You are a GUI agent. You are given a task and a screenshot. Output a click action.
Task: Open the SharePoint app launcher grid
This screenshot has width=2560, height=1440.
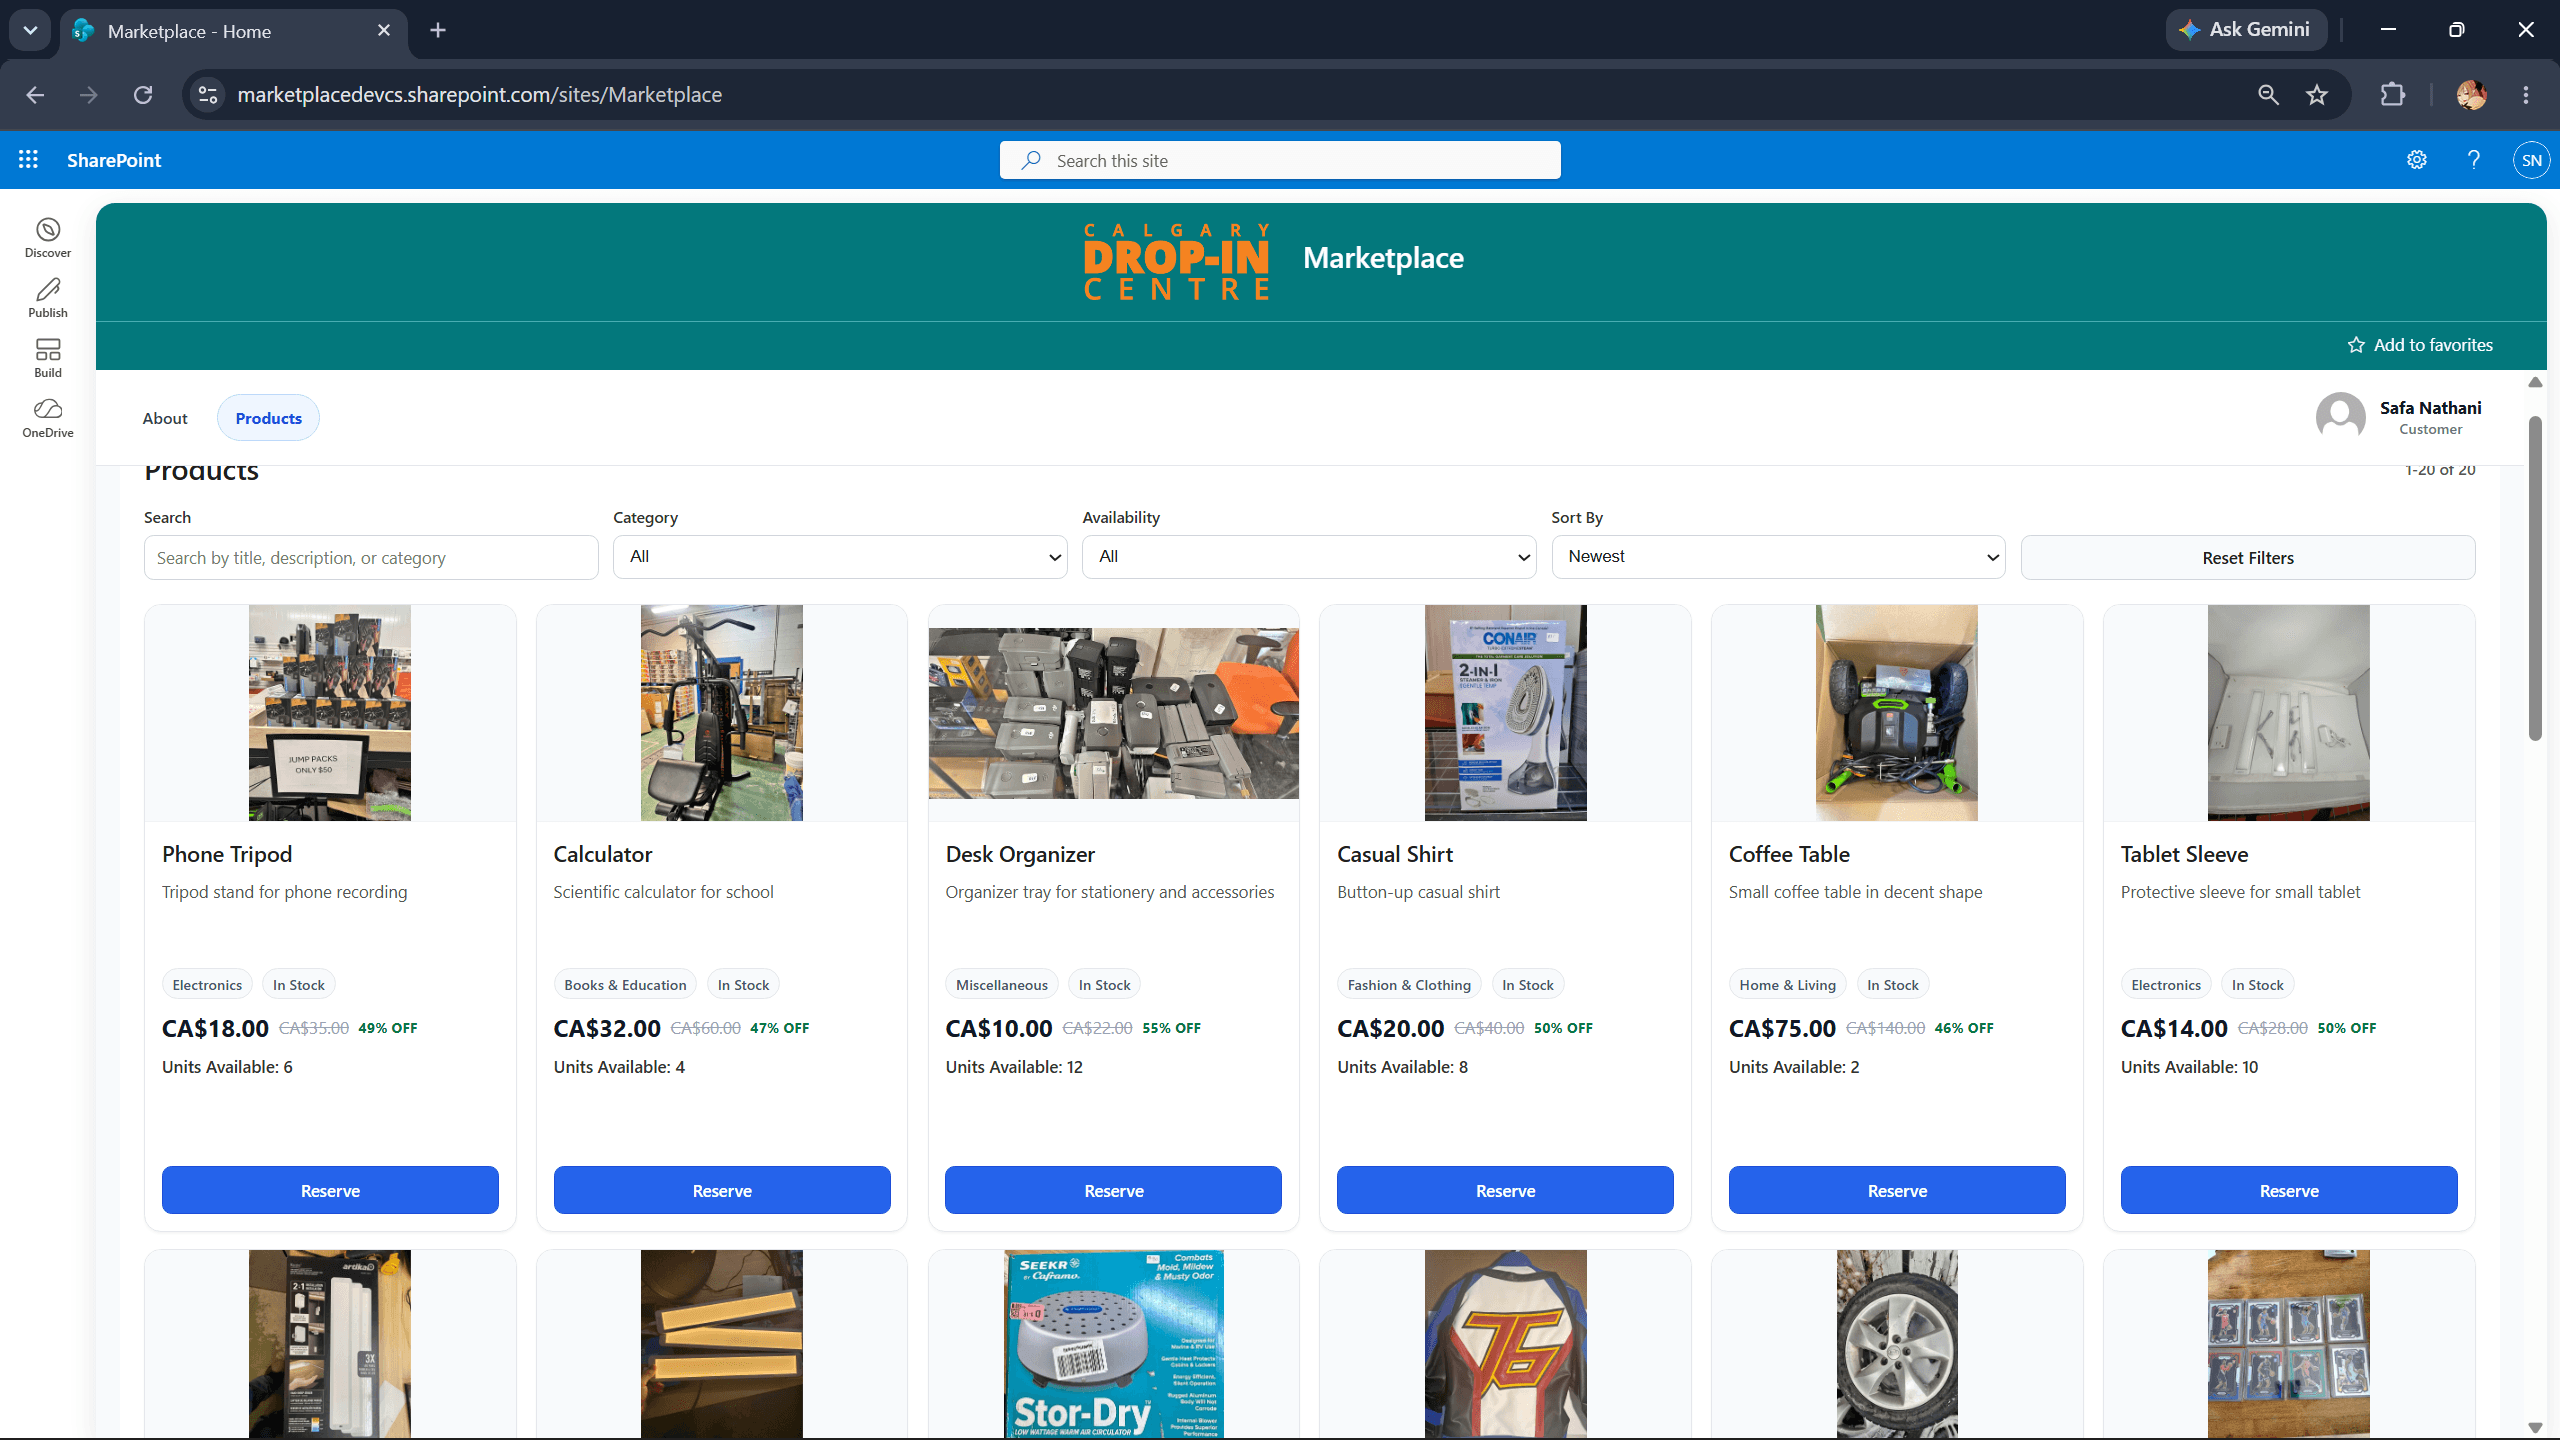(28, 160)
